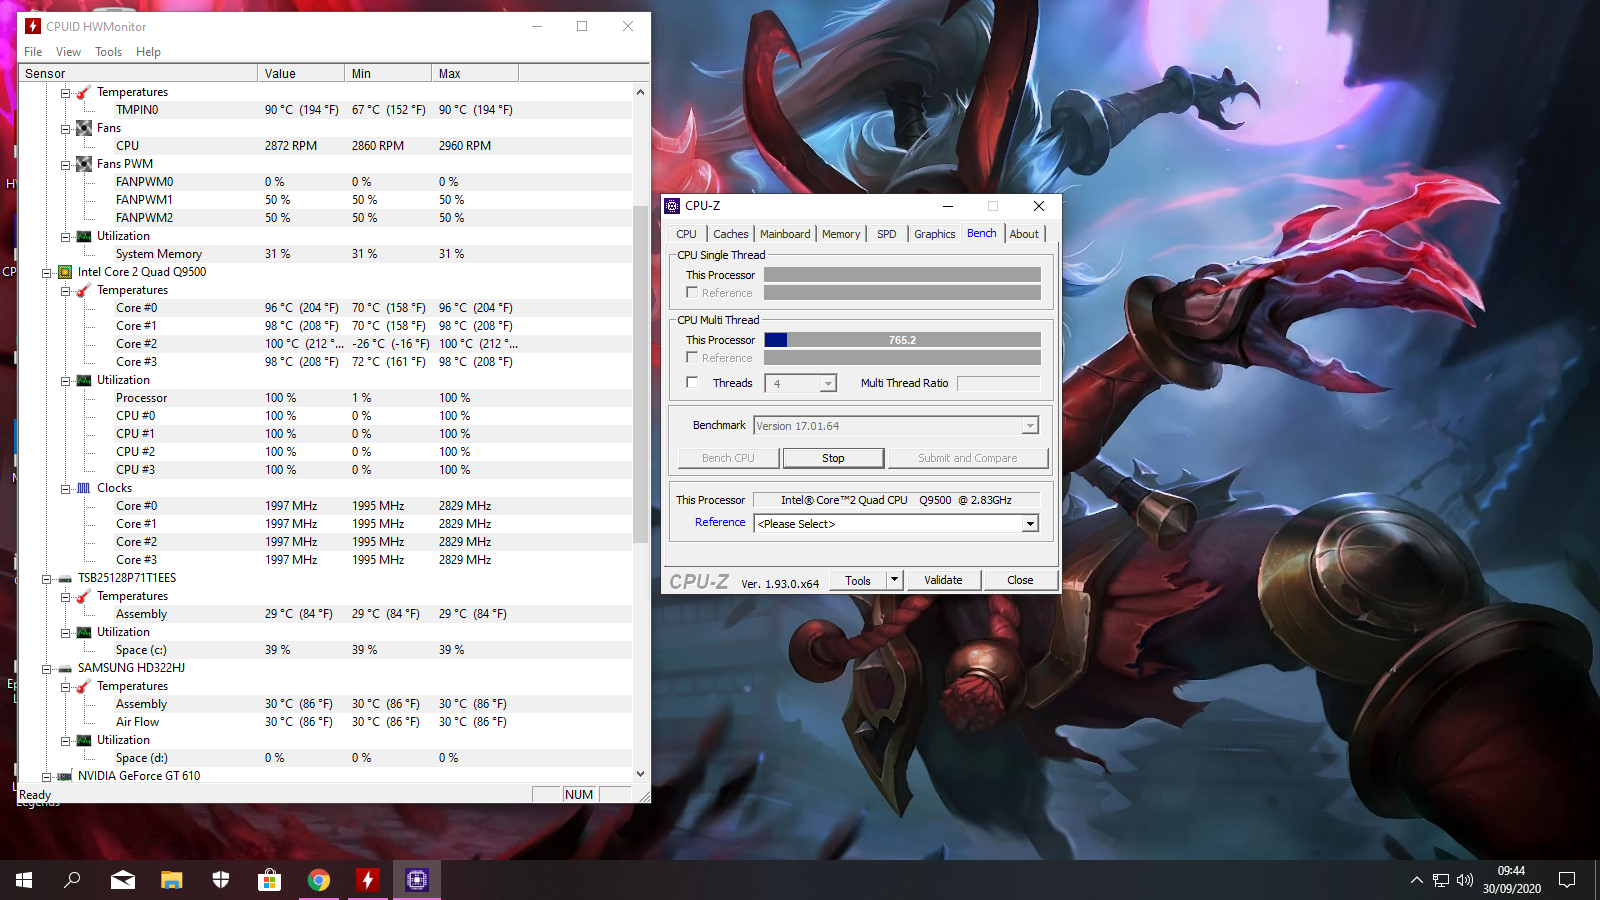Click the HWMonitor vertical scrollbar thumb
Viewport: 1600px width, 900px height.
(641, 374)
